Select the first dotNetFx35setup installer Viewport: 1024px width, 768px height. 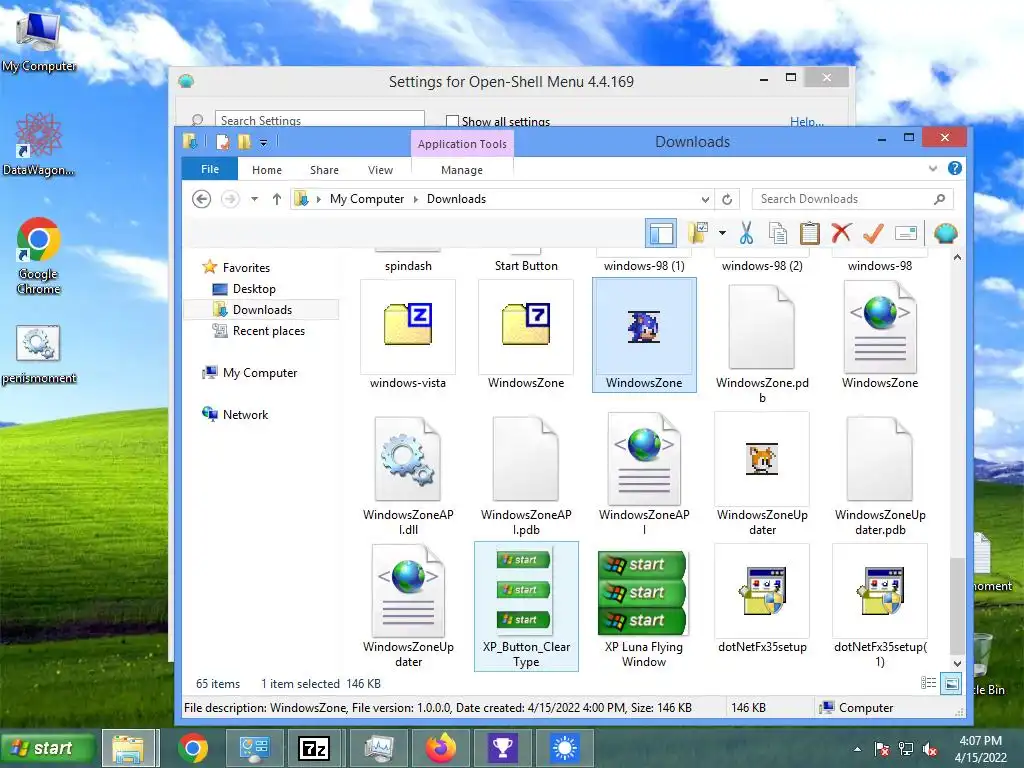pos(762,600)
